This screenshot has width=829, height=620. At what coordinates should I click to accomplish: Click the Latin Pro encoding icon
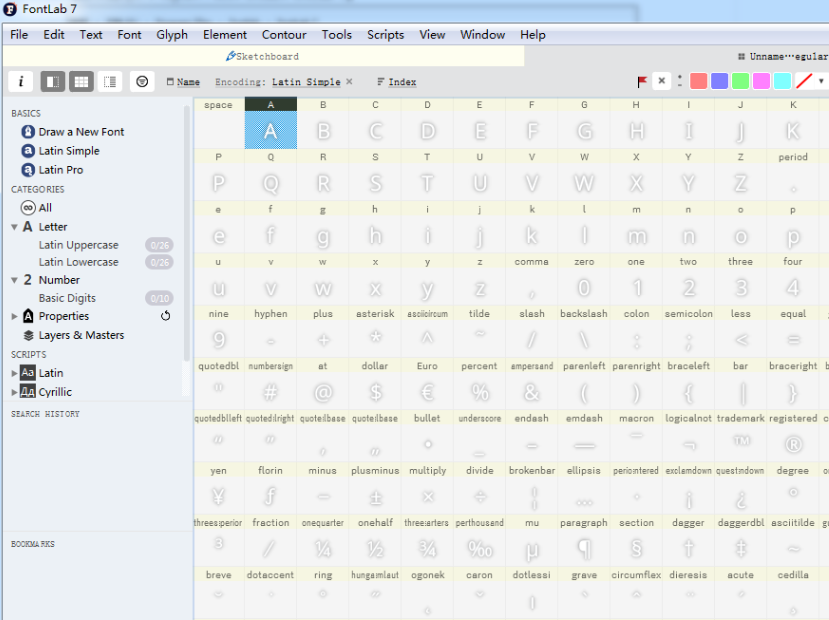(x=28, y=170)
